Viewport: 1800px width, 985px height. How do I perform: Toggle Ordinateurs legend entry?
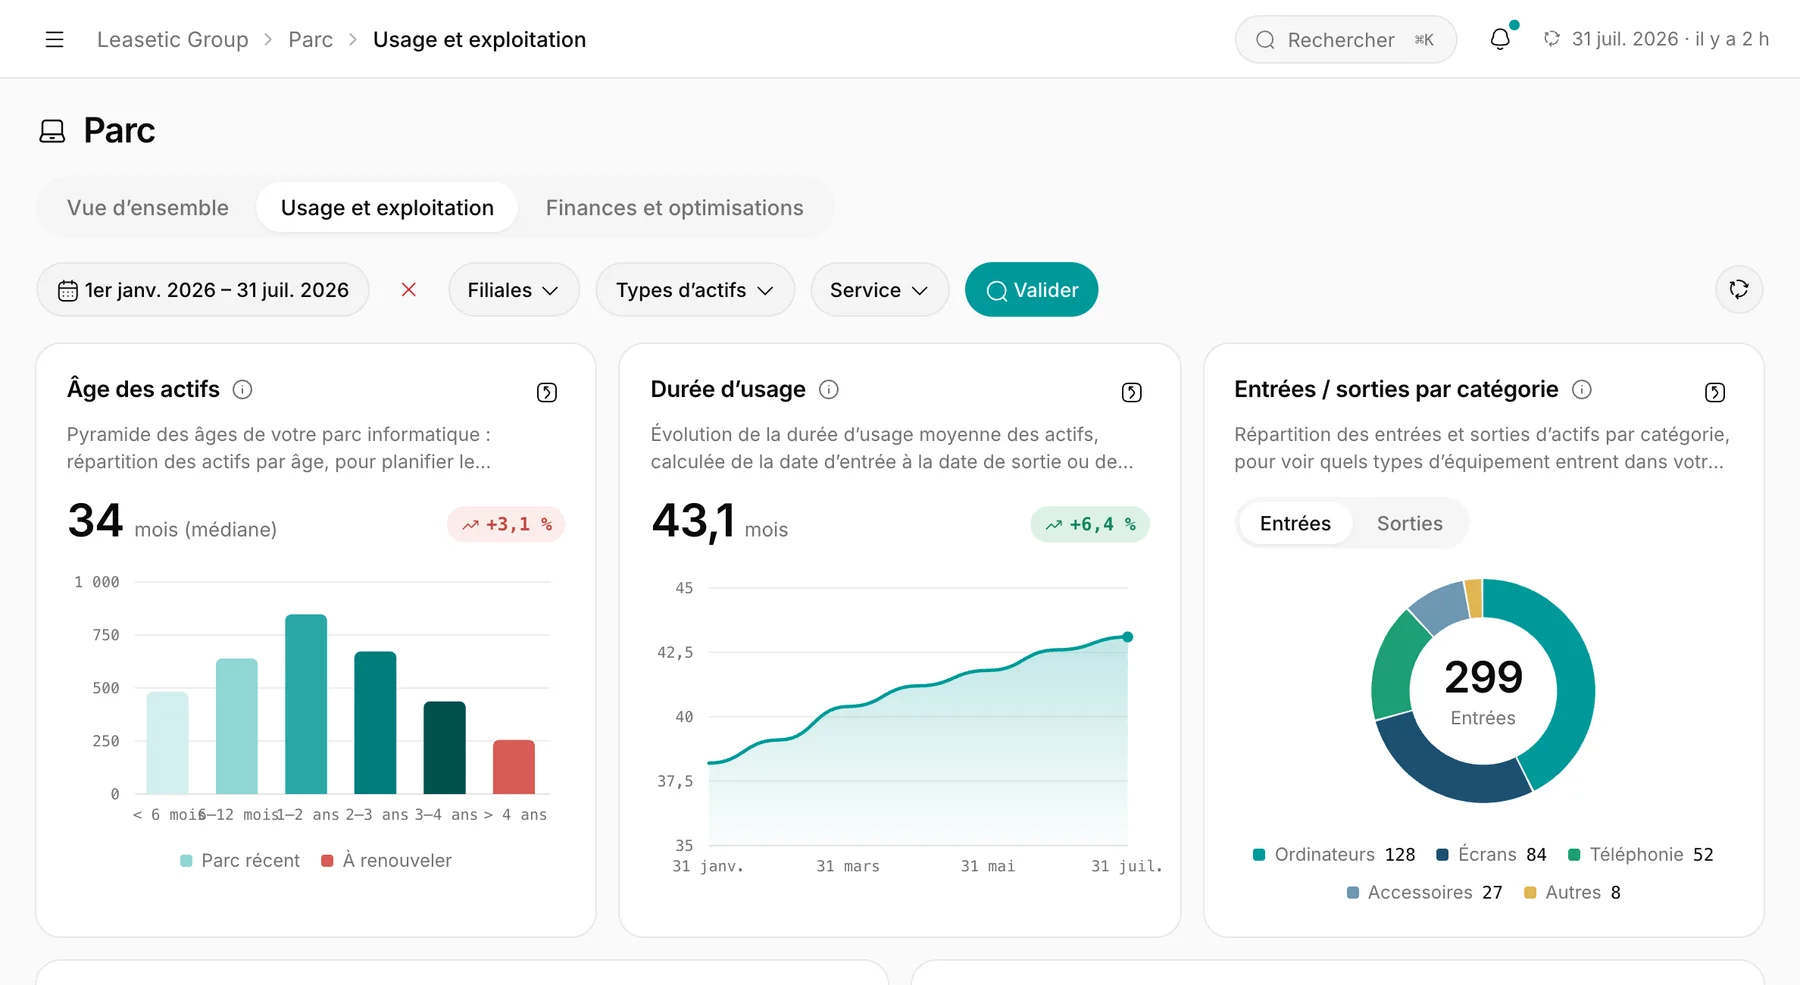pyautogui.click(x=1334, y=854)
